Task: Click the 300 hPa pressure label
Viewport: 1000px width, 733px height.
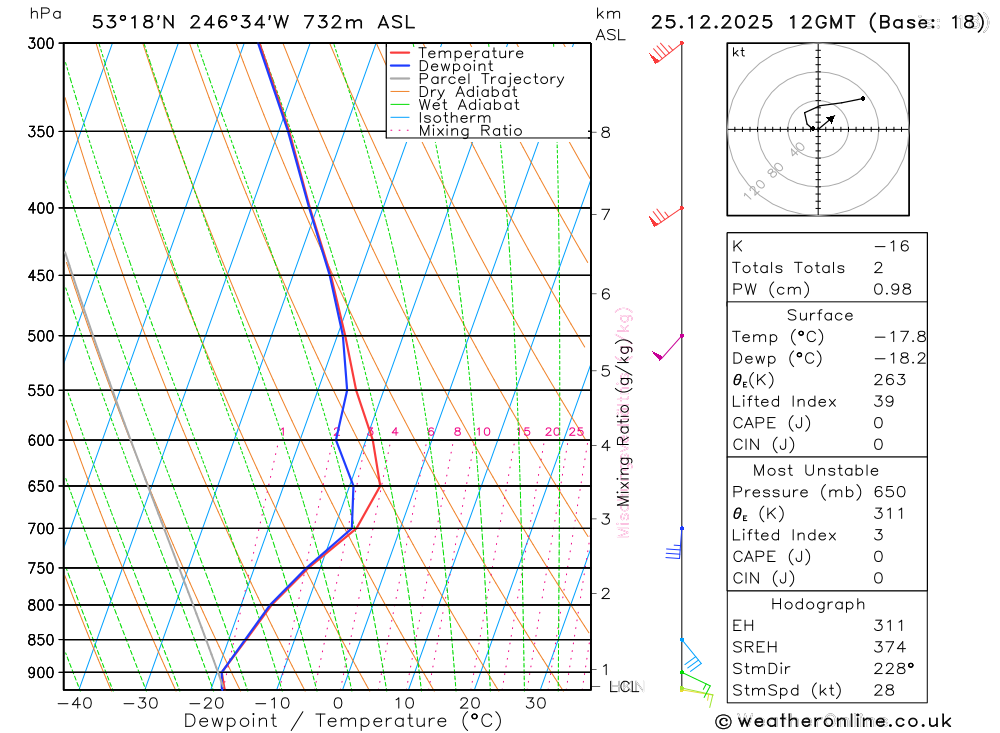Action: pyautogui.click(x=41, y=43)
